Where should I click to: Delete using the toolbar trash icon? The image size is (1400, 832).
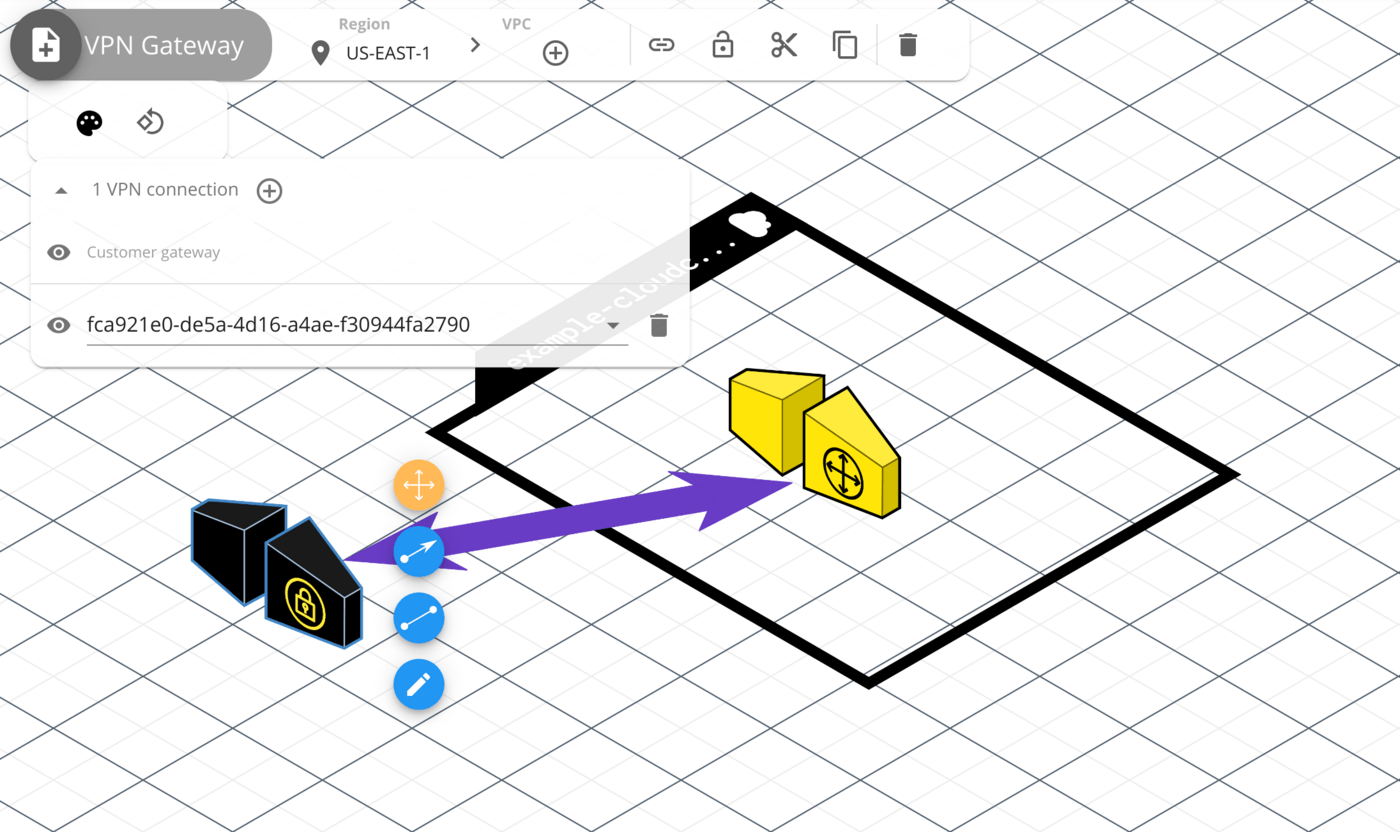[907, 45]
